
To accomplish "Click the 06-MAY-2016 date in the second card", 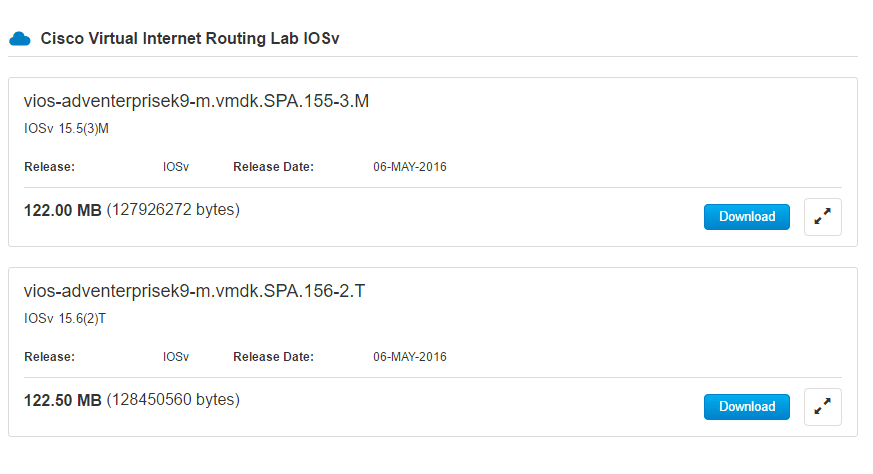I will tap(410, 357).
